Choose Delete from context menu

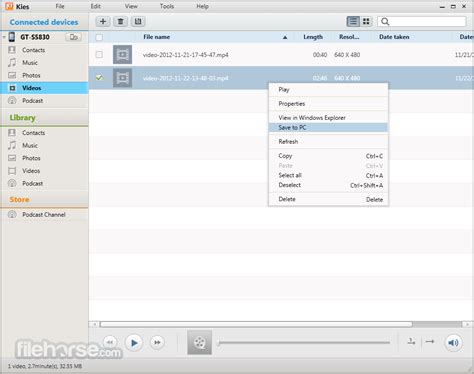(328, 199)
